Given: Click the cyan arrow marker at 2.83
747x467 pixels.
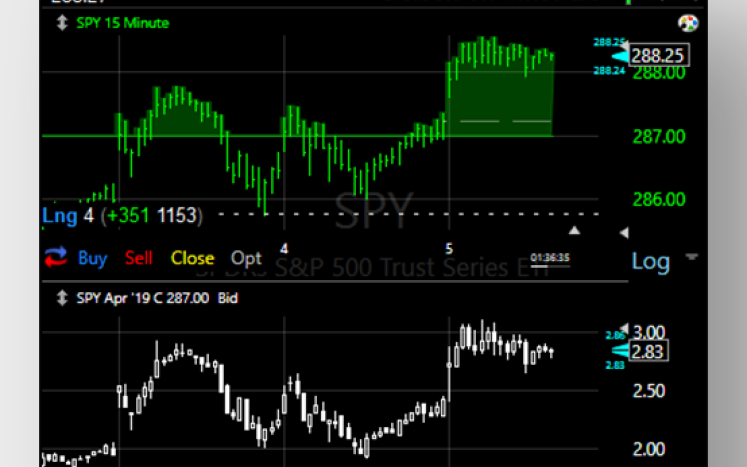Looking at the screenshot, I should [620, 351].
